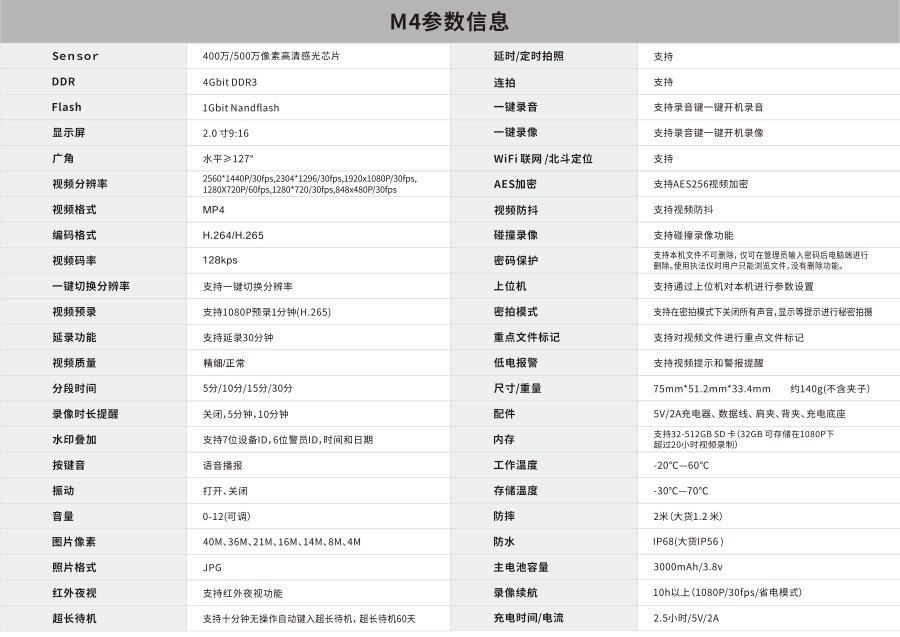Click the value '-30℃—70℃'

click(681, 491)
